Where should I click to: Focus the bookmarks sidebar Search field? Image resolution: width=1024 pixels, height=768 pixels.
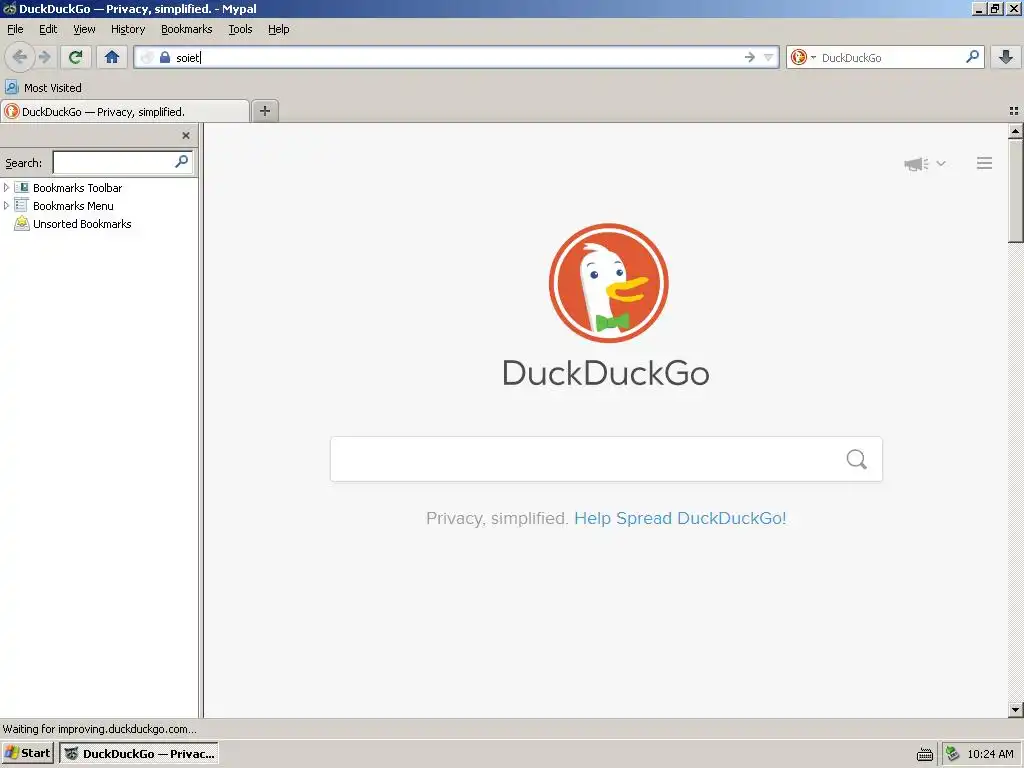[x=123, y=162]
